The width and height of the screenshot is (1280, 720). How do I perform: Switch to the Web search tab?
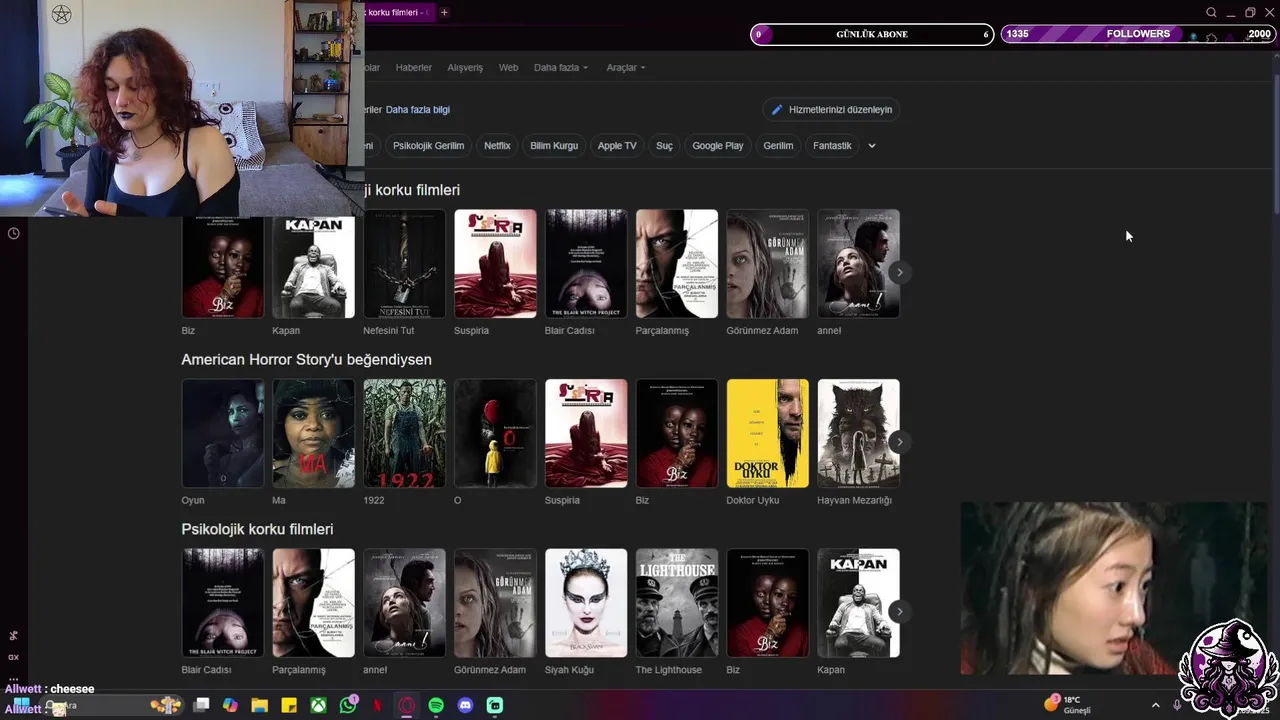click(x=508, y=67)
